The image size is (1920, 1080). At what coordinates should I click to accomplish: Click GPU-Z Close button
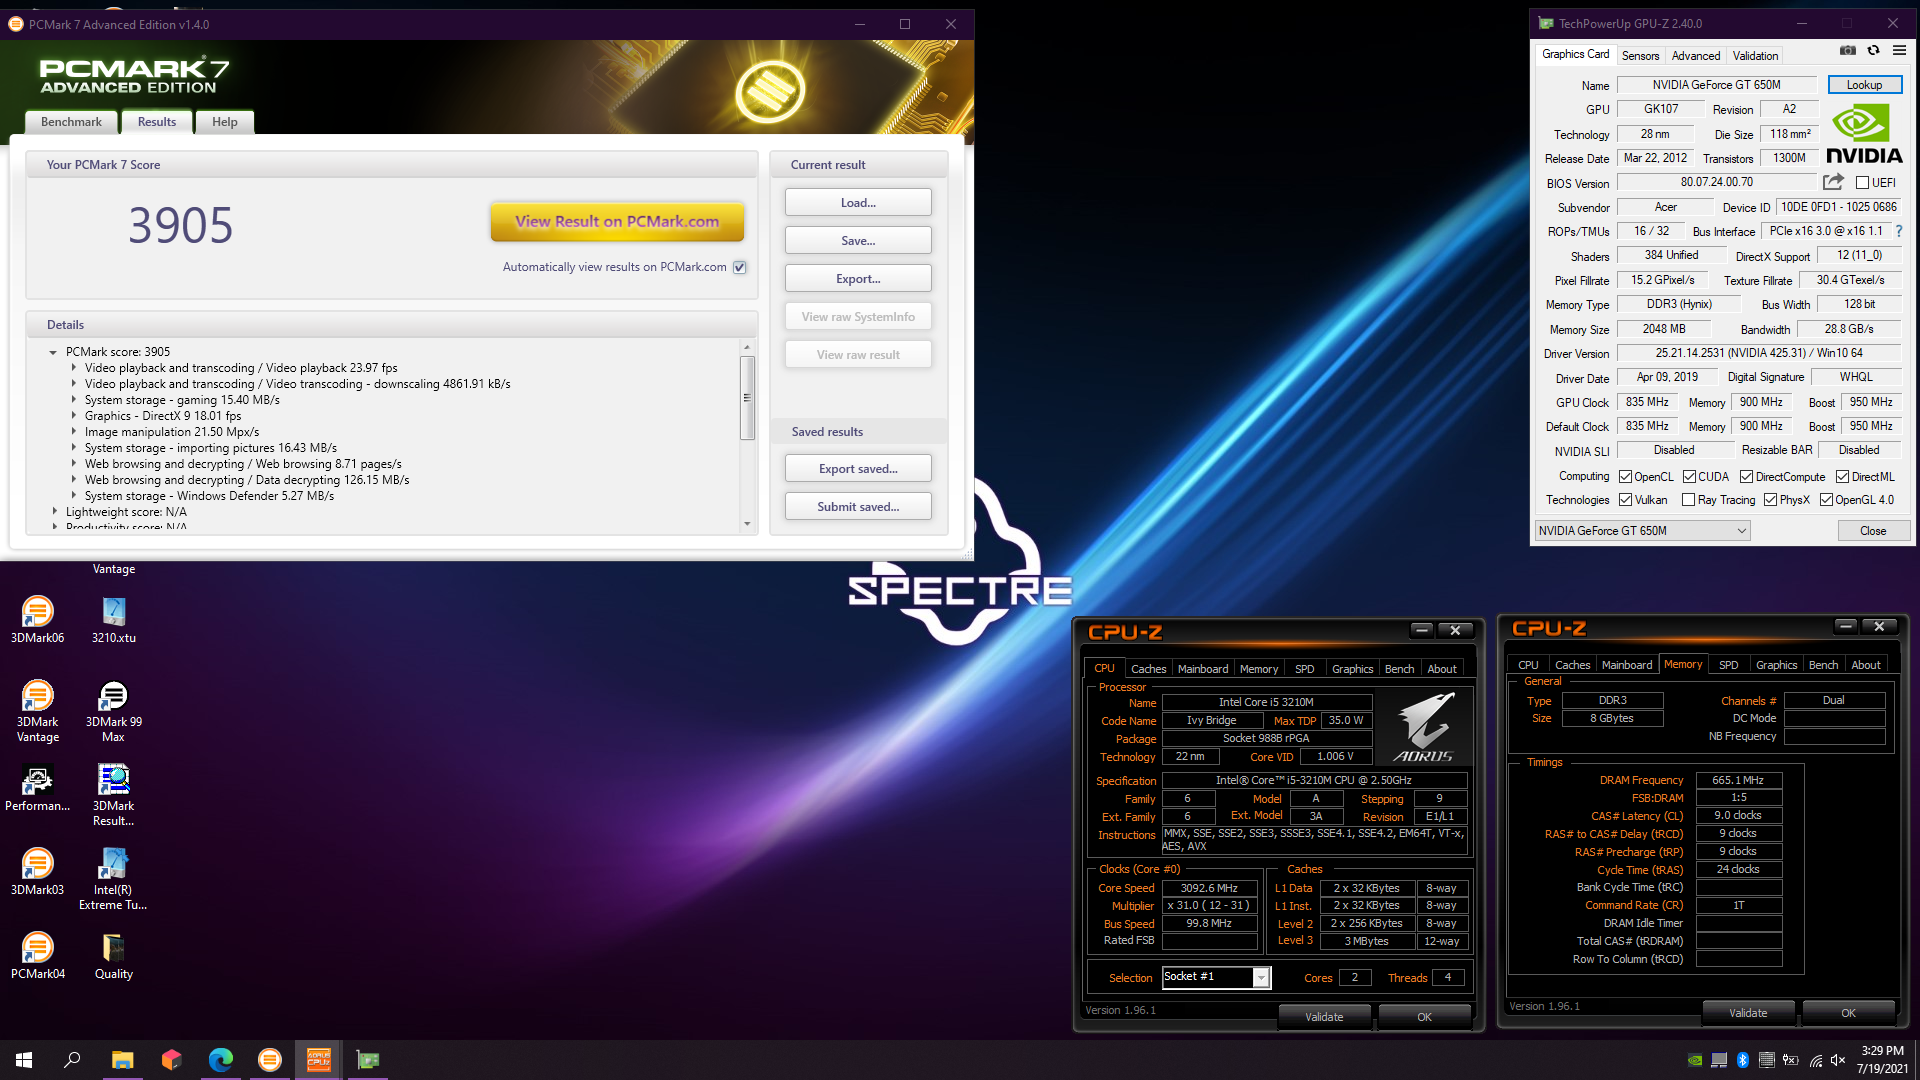[1873, 531]
